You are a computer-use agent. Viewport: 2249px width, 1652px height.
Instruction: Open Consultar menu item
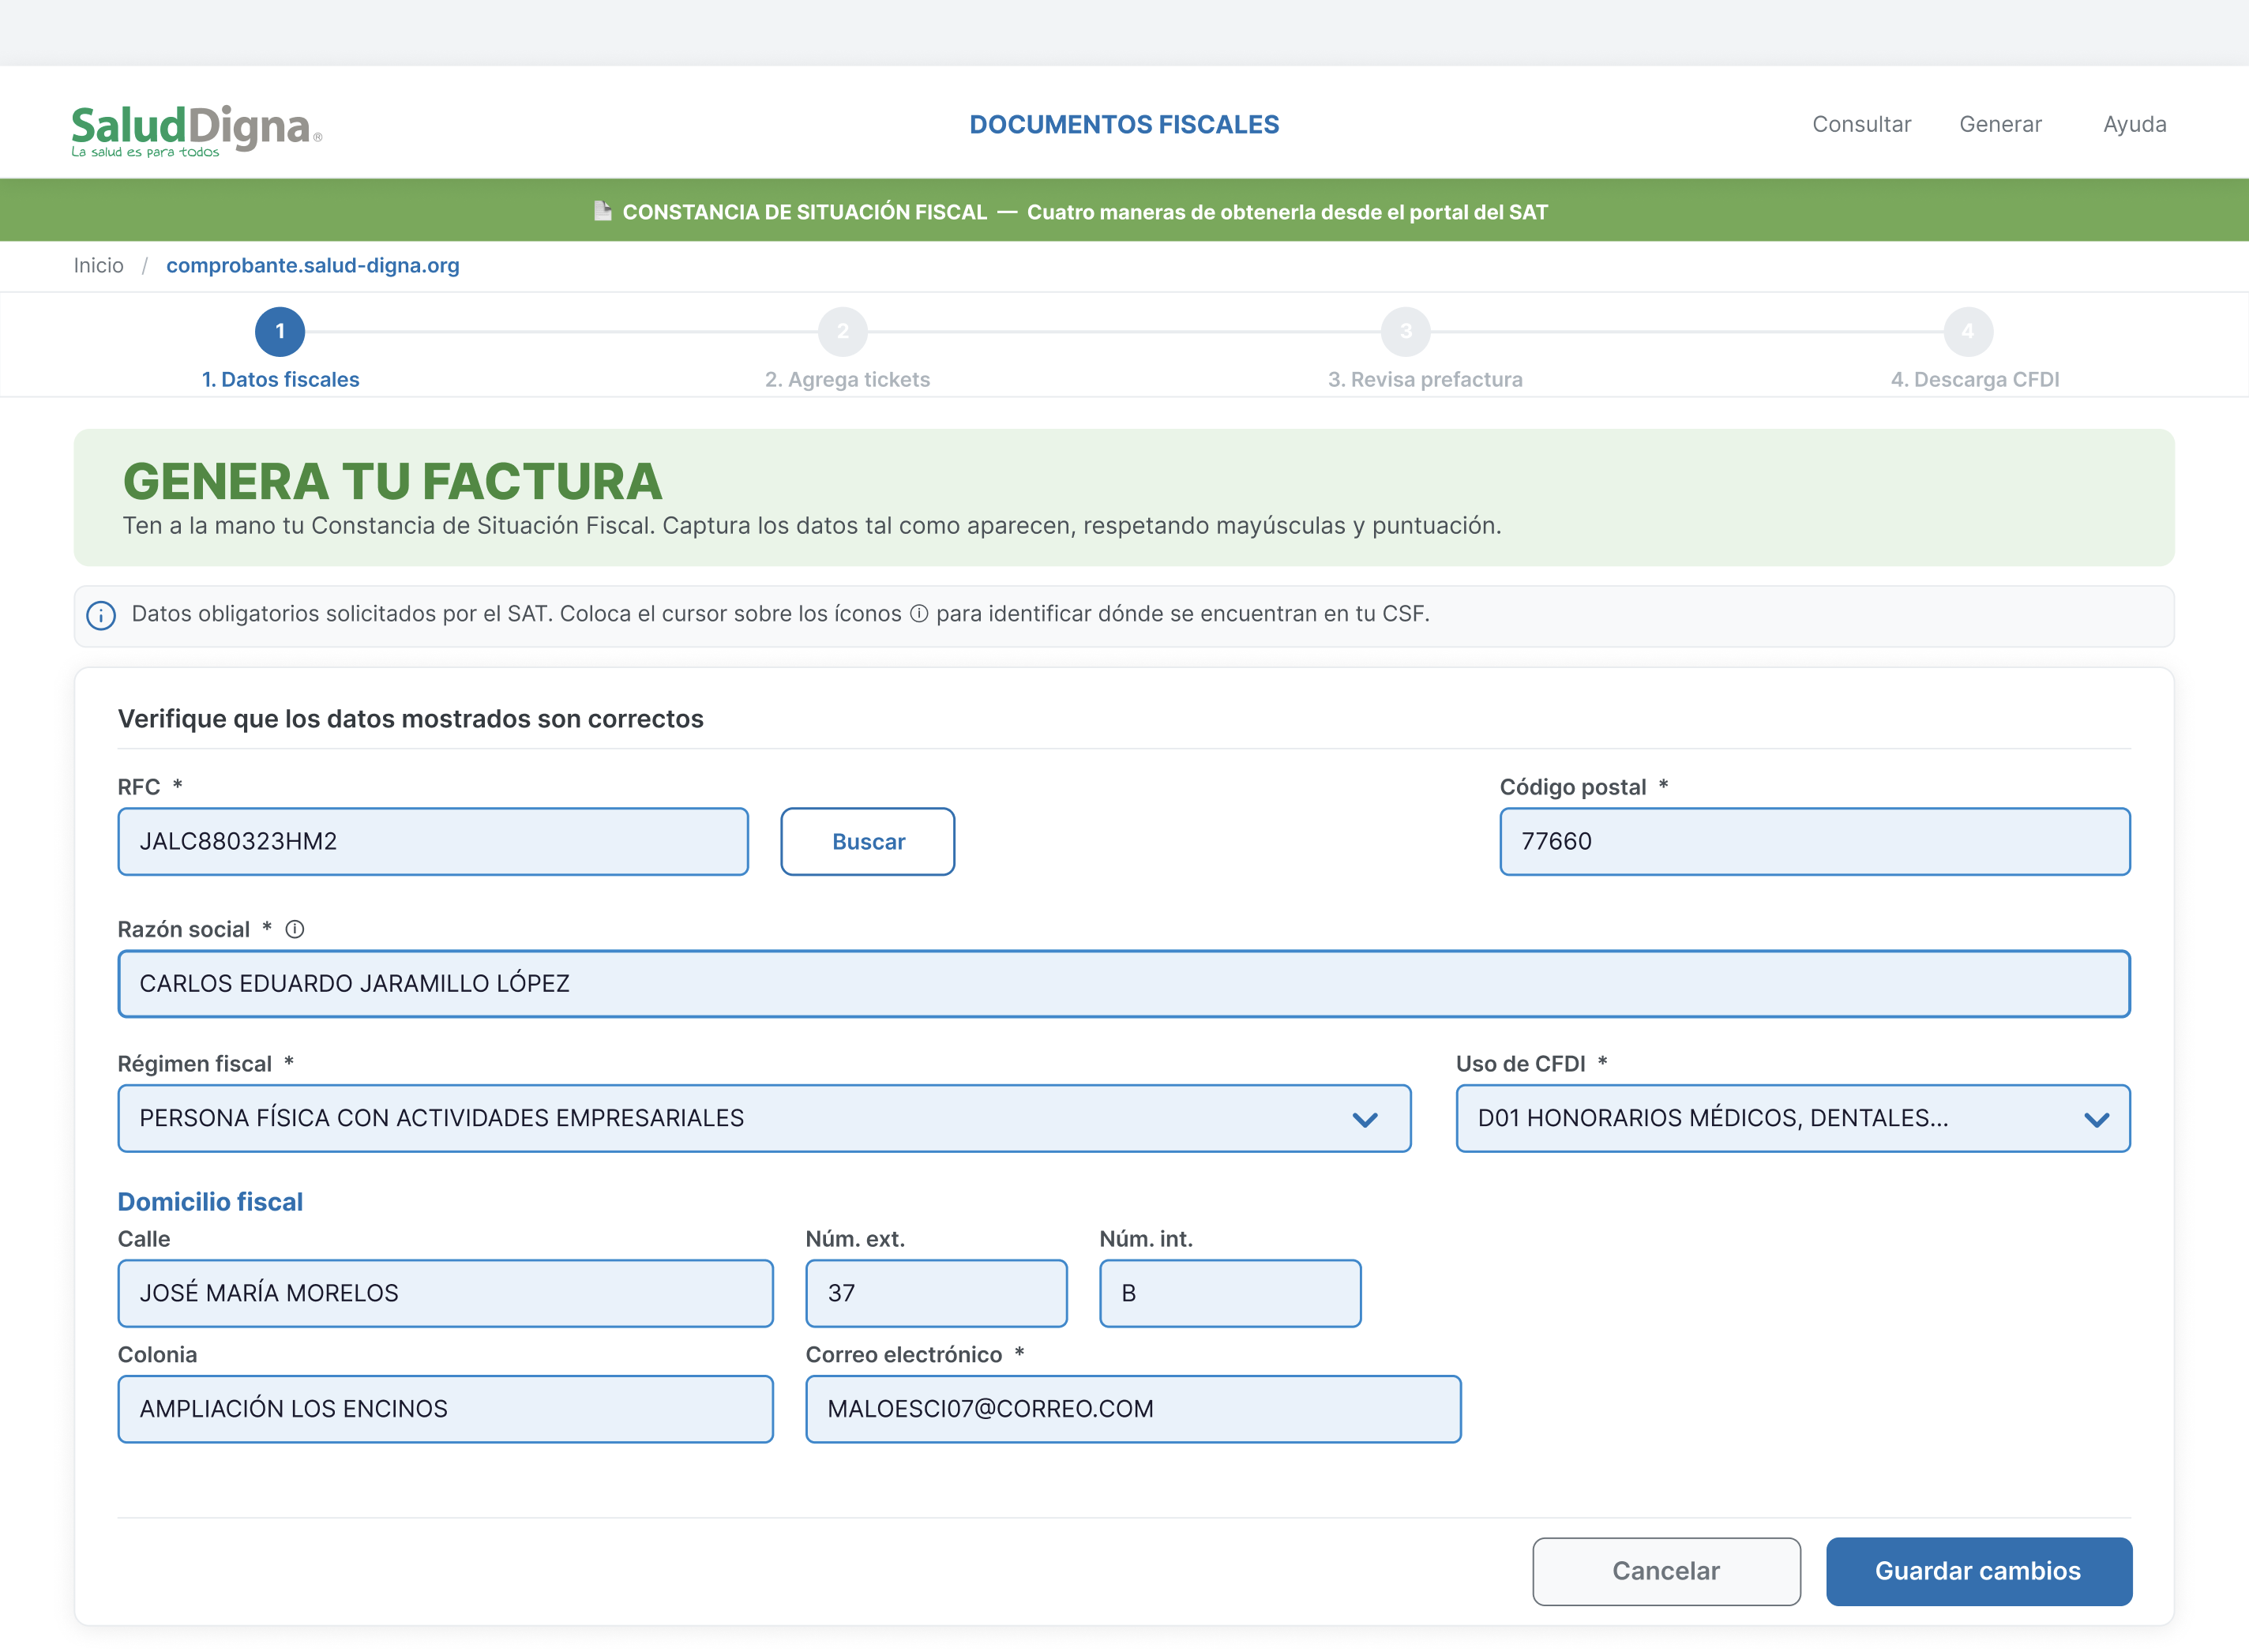tap(1862, 124)
